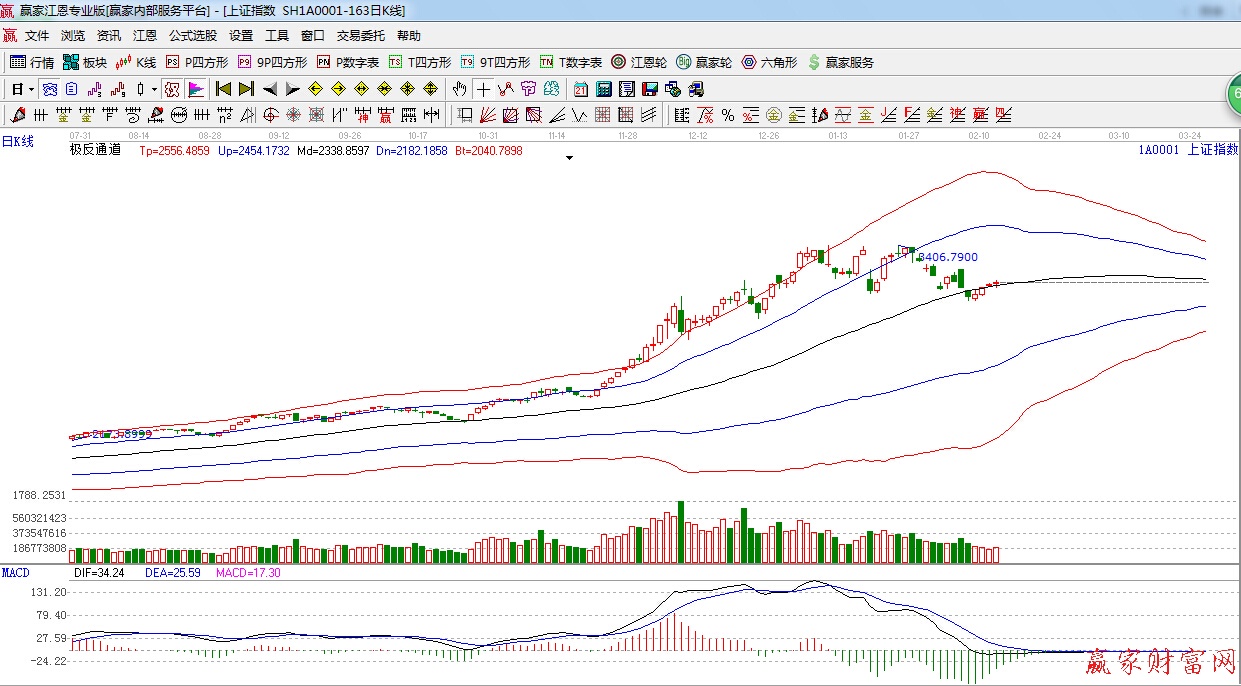Expand the 日 period dropdown arrow
Viewport: 1241px width, 686px height.
(x=31, y=89)
